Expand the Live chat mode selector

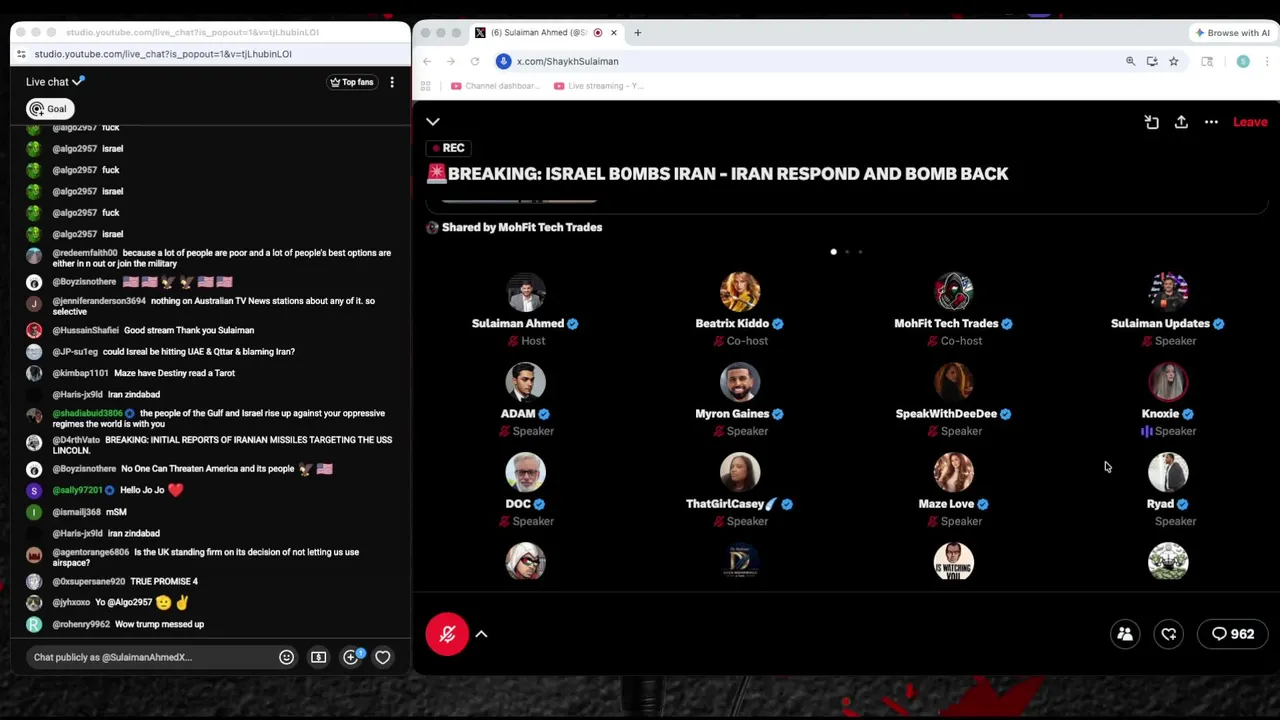(x=56, y=82)
